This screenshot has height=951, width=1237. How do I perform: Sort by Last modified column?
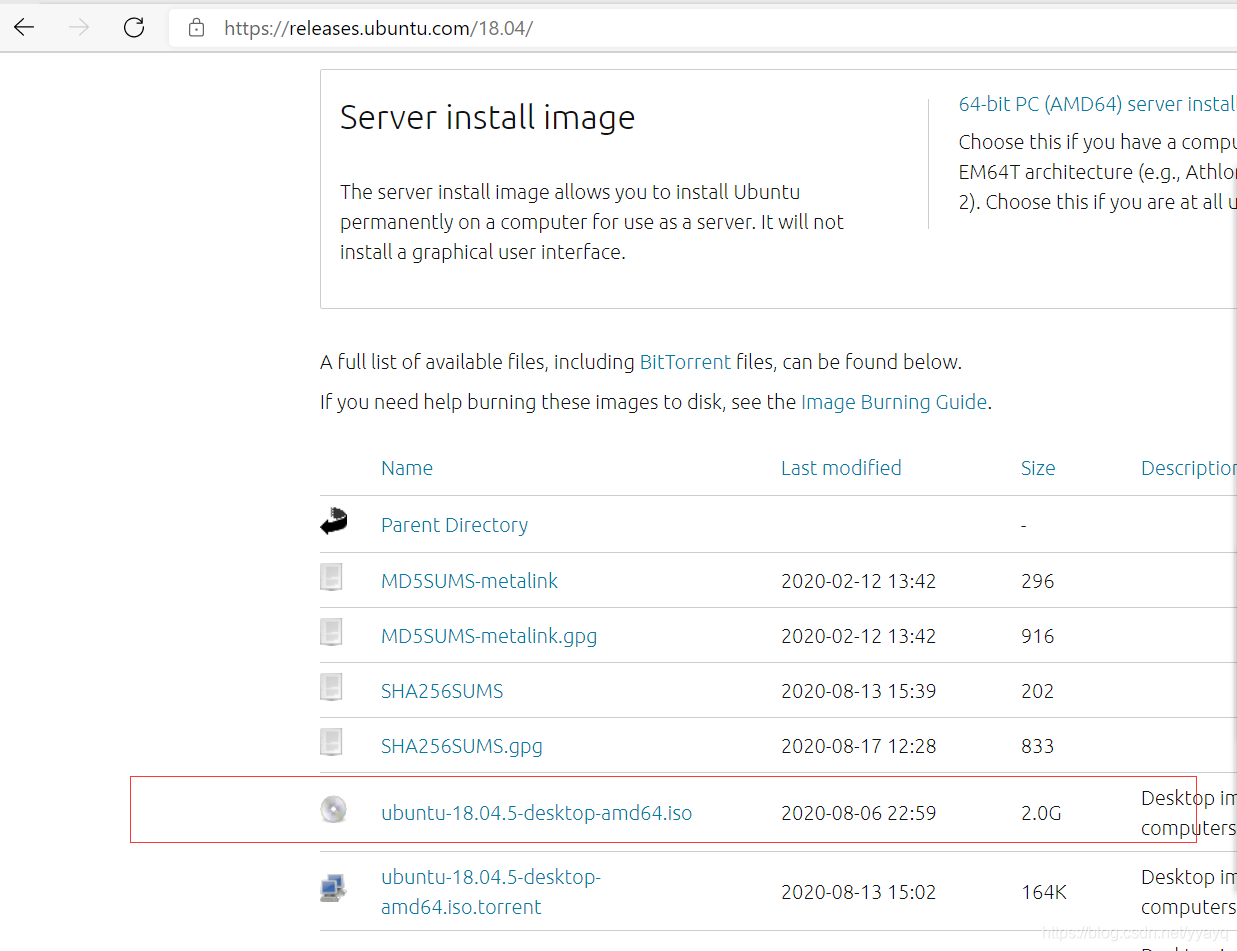tap(841, 468)
